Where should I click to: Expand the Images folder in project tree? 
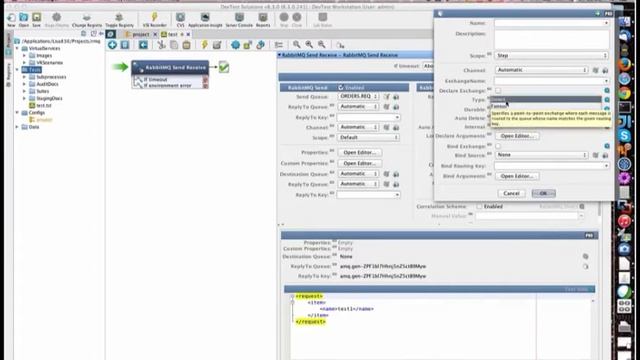24,56
